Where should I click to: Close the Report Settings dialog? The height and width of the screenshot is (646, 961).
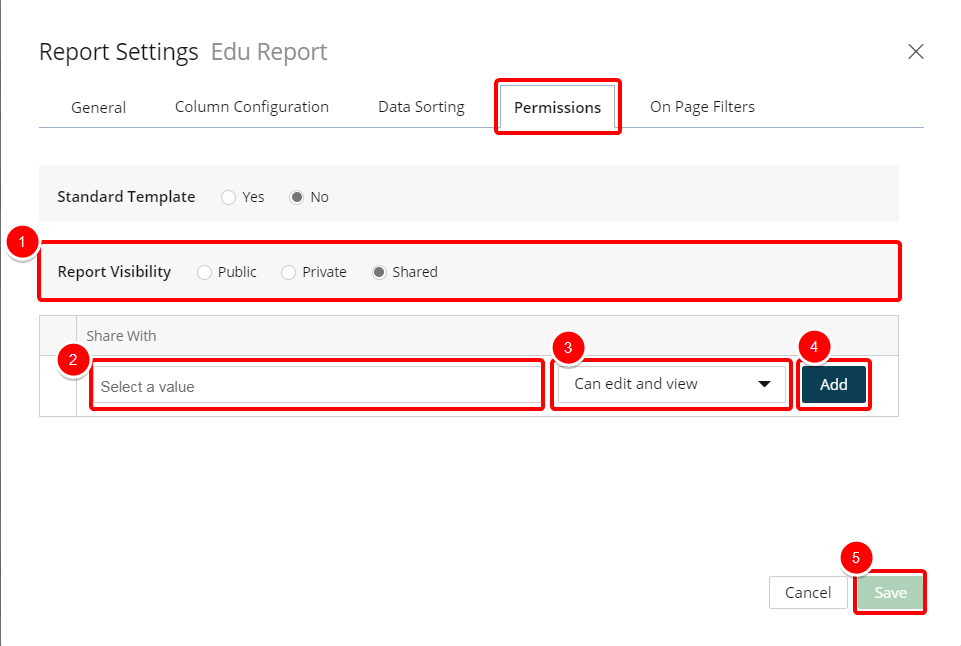pyautogui.click(x=916, y=51)
